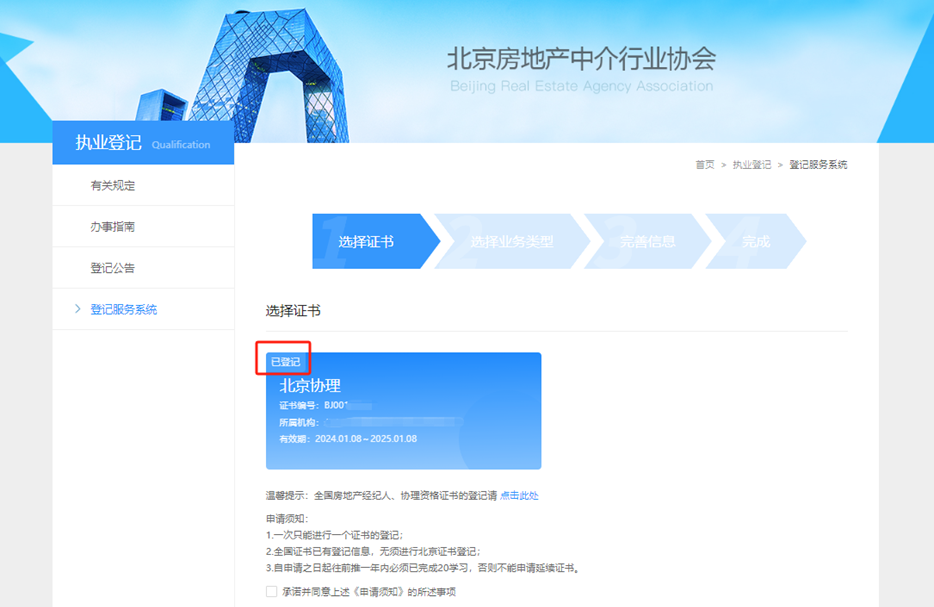934x607 pixels.
Task: Click step 1 选择证书
Action: click(x=375, y=241)
